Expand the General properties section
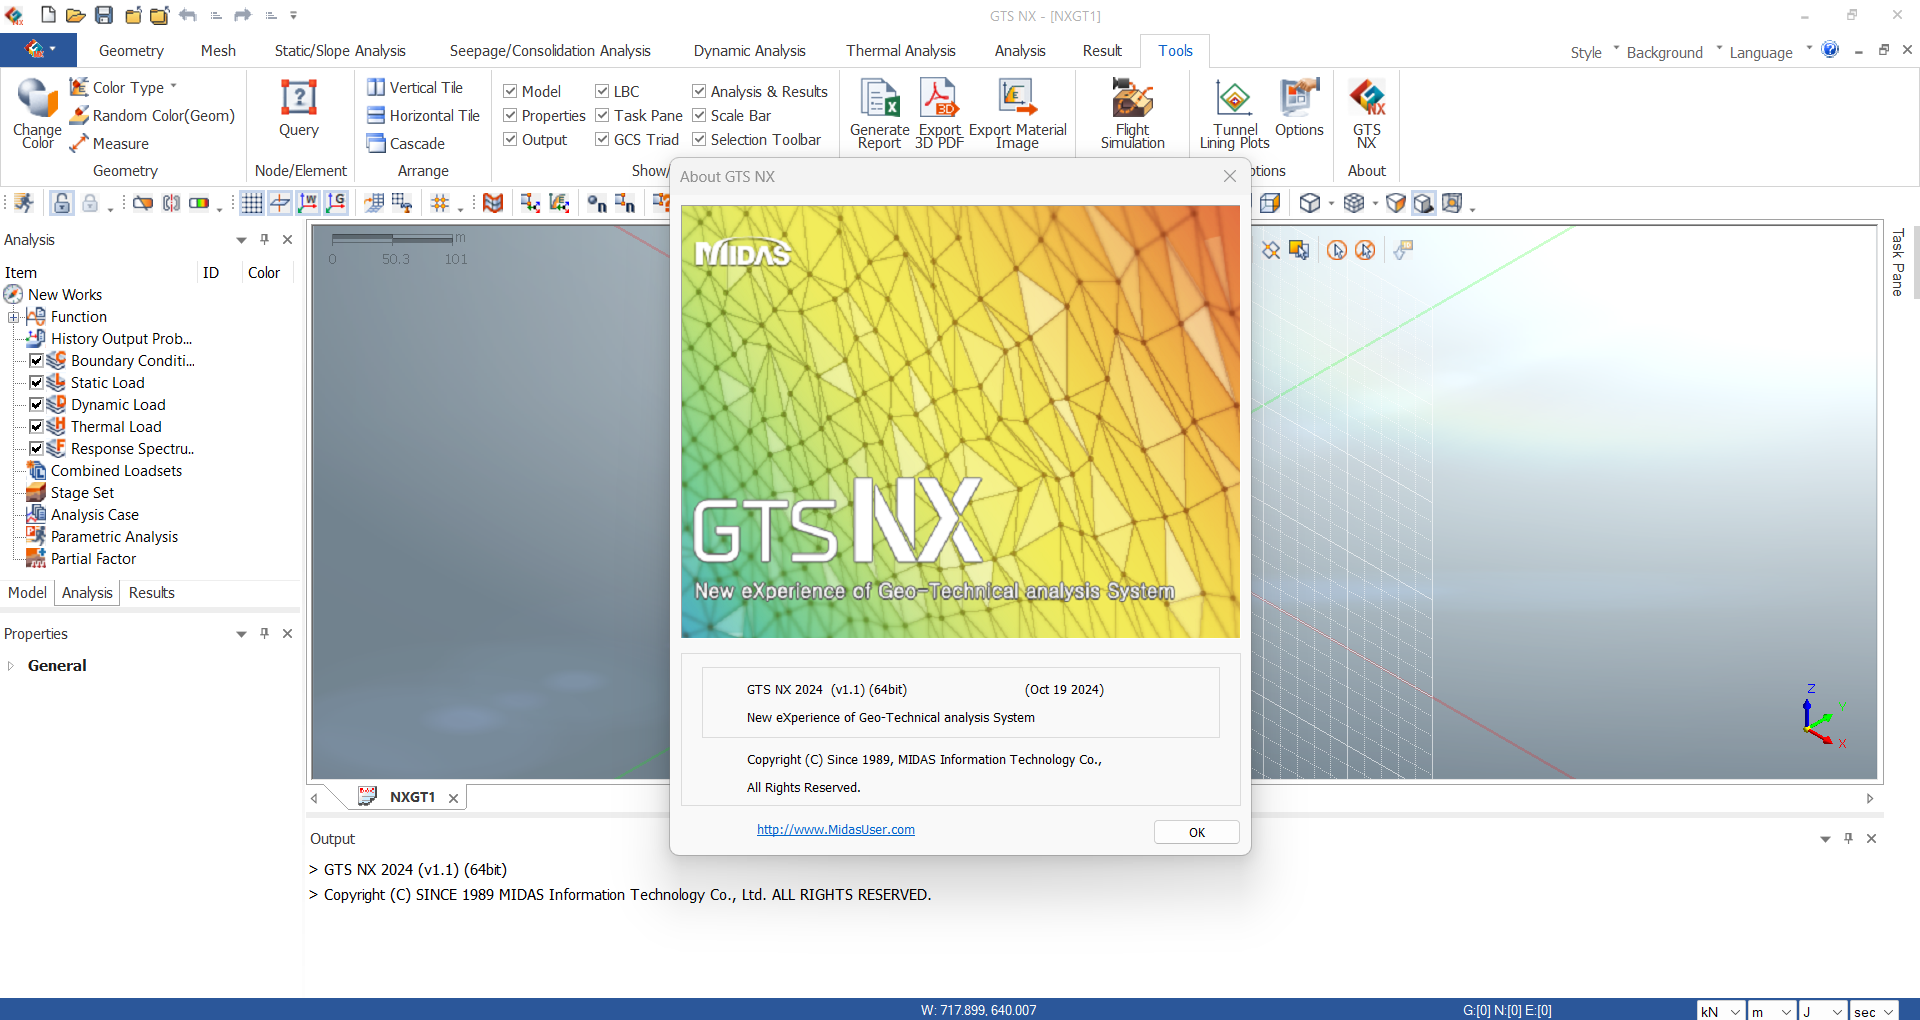Viewport: 1920px width, 1020px height. coord(11,666)
